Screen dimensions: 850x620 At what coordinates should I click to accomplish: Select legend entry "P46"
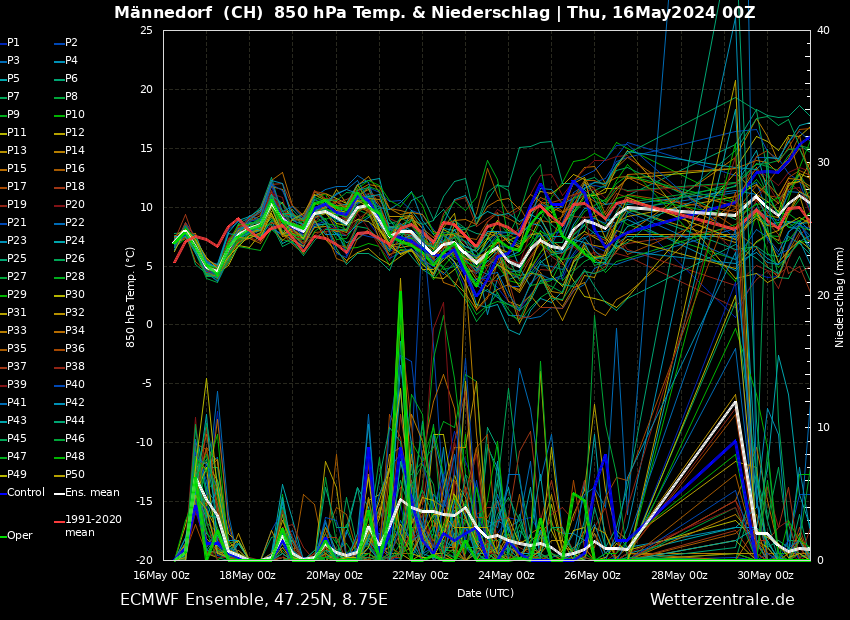click(x=75, y=438)
